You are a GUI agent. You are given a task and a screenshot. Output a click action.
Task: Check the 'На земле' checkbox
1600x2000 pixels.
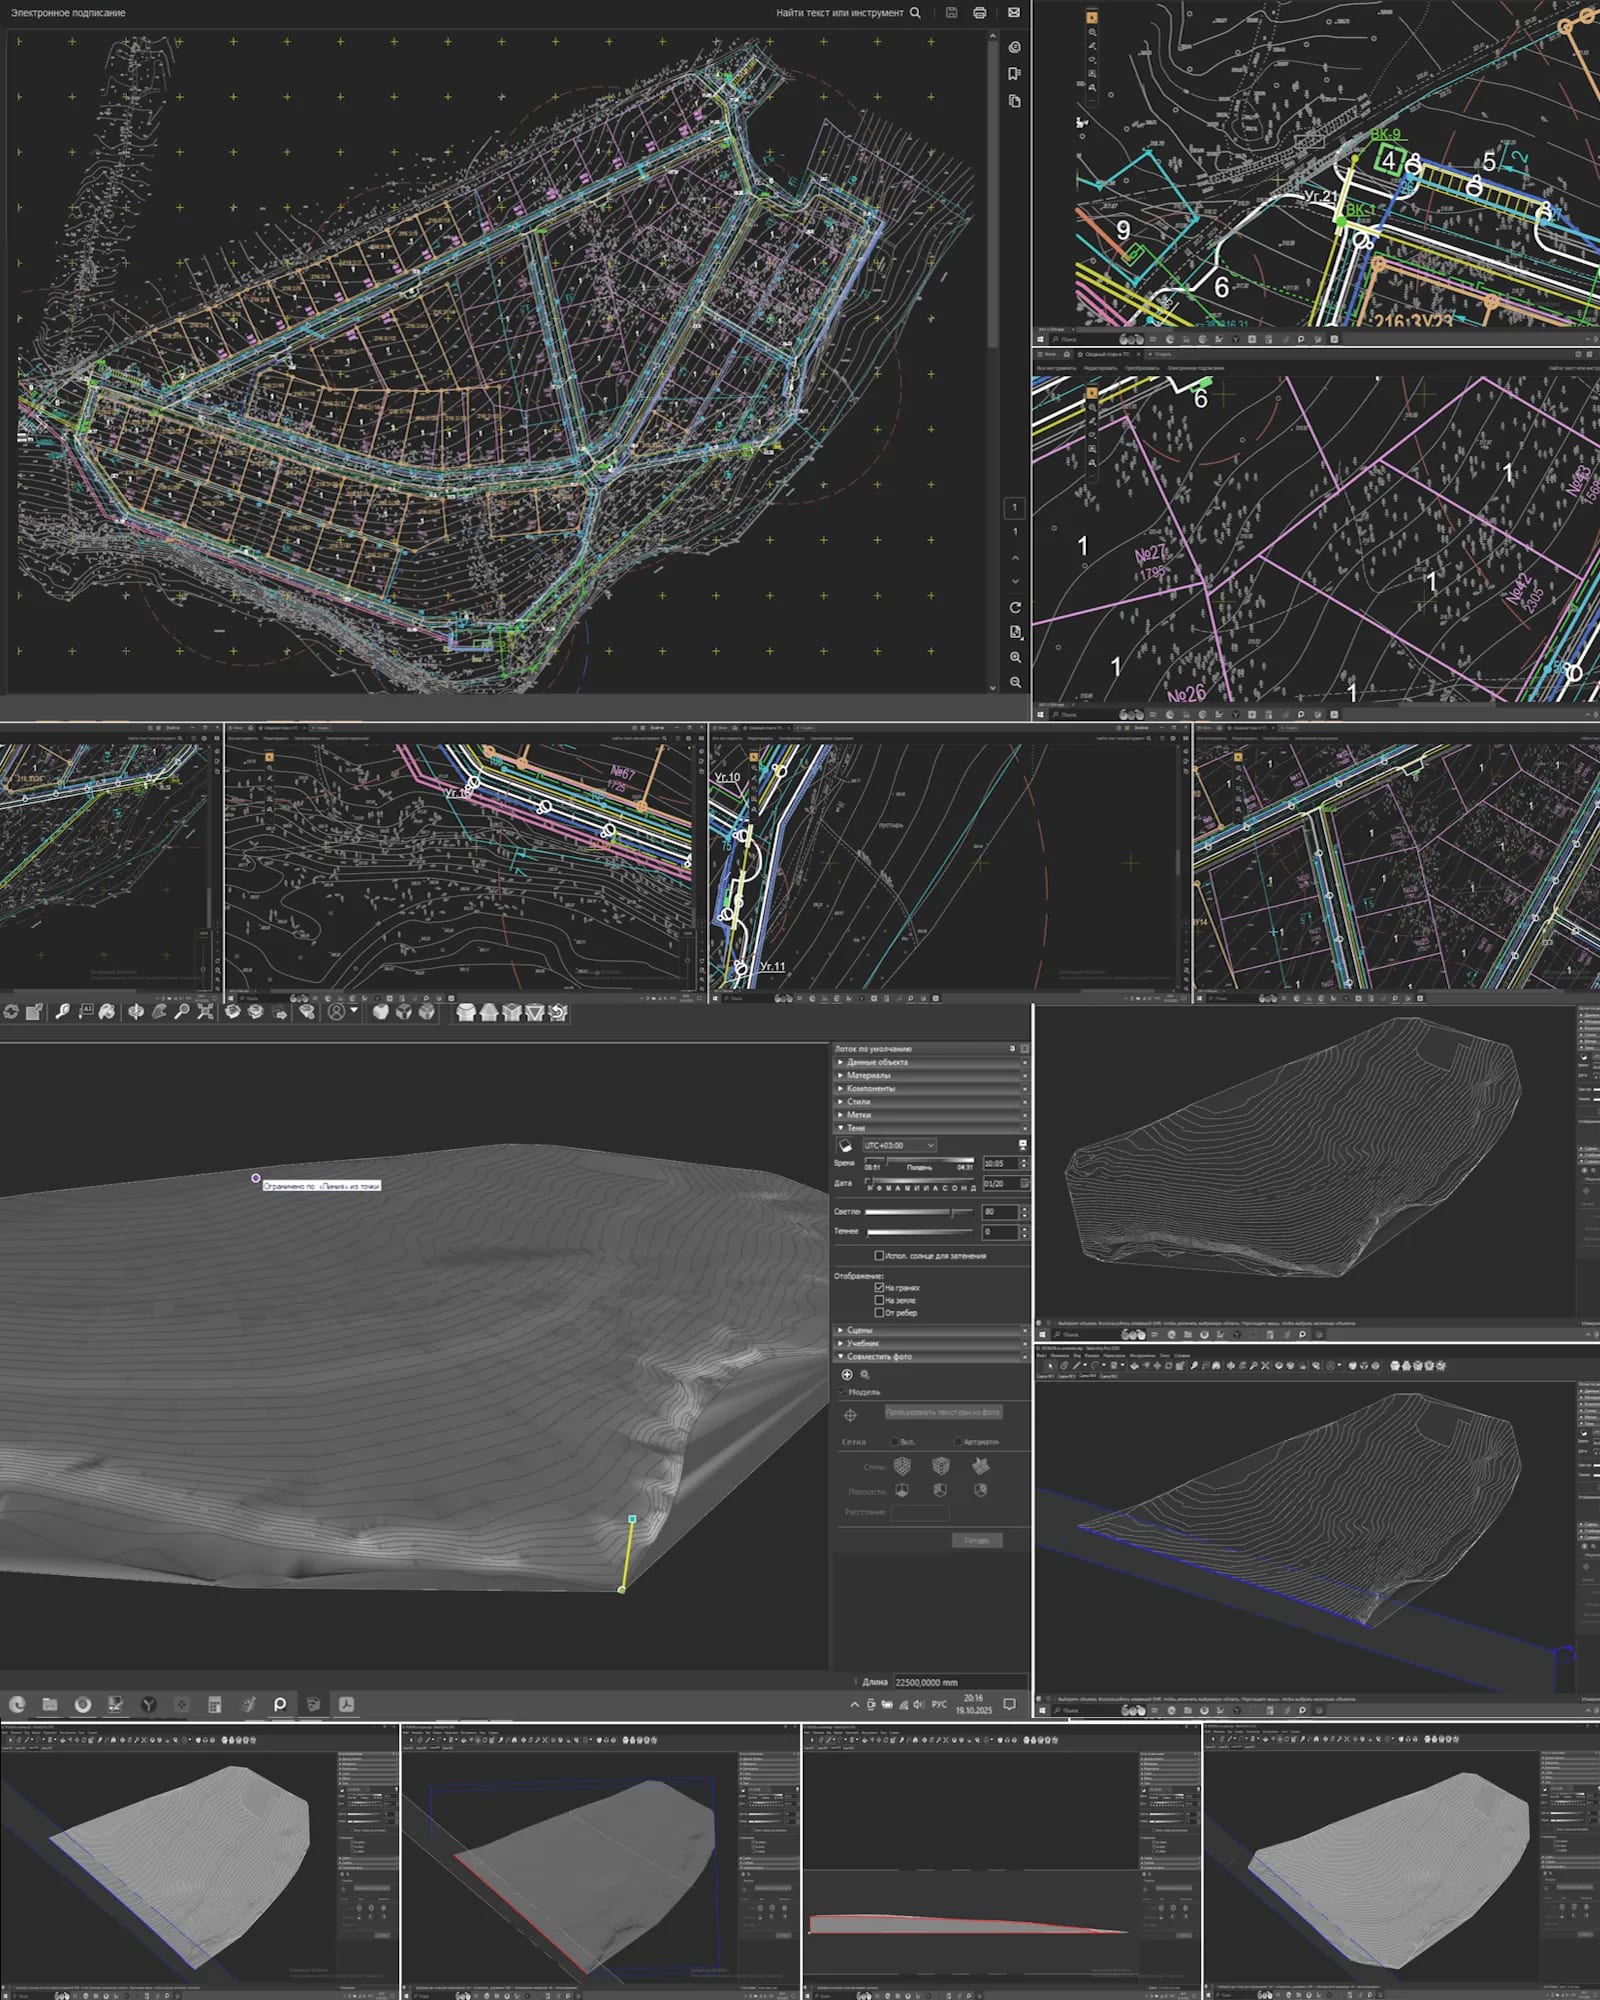pos(879,1300)
